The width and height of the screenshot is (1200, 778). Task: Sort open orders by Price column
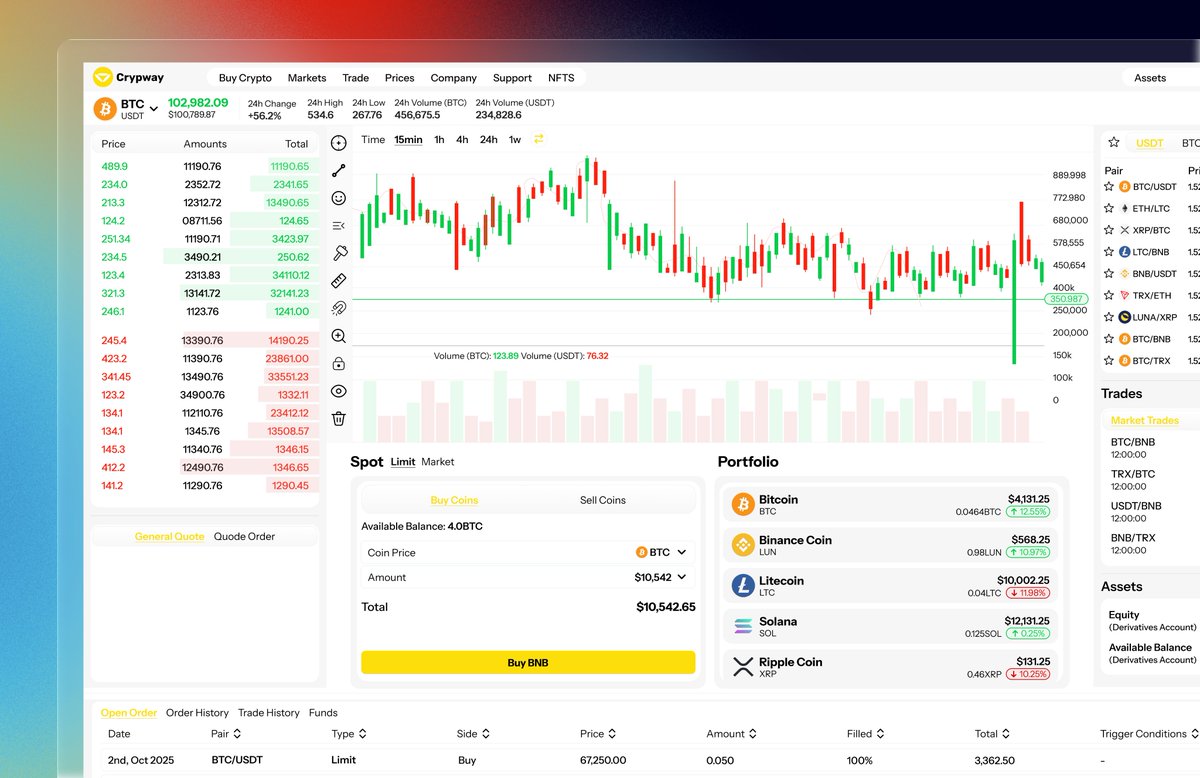point(612,734)
